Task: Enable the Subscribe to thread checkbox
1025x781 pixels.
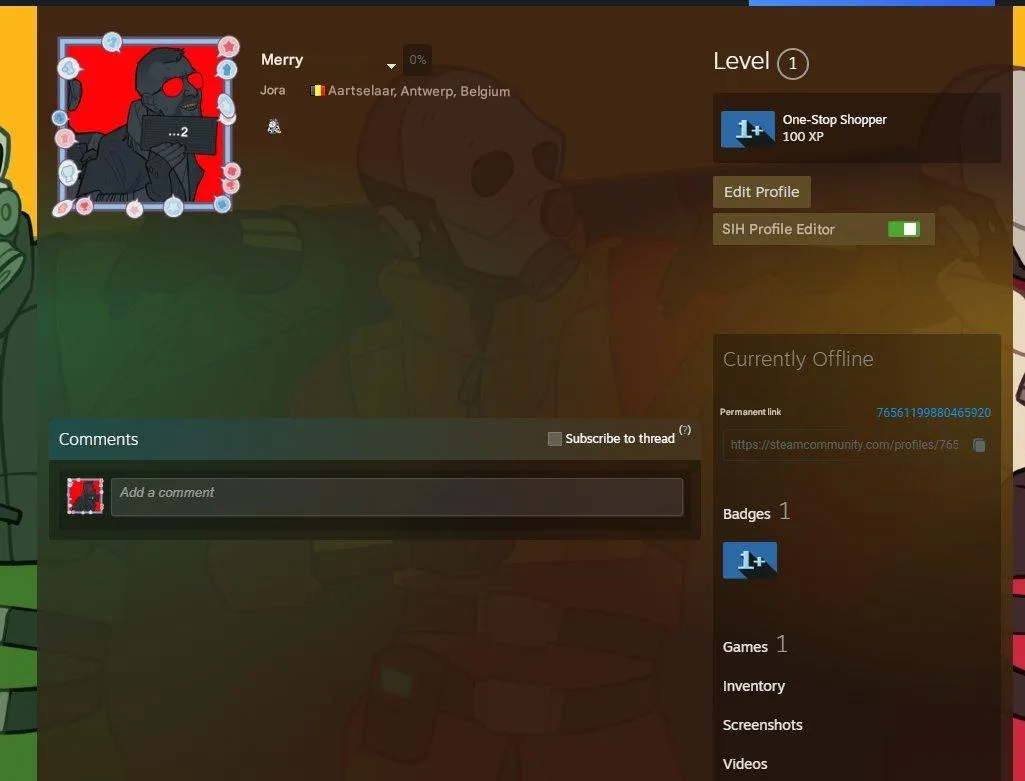Action: coord(555,438)
